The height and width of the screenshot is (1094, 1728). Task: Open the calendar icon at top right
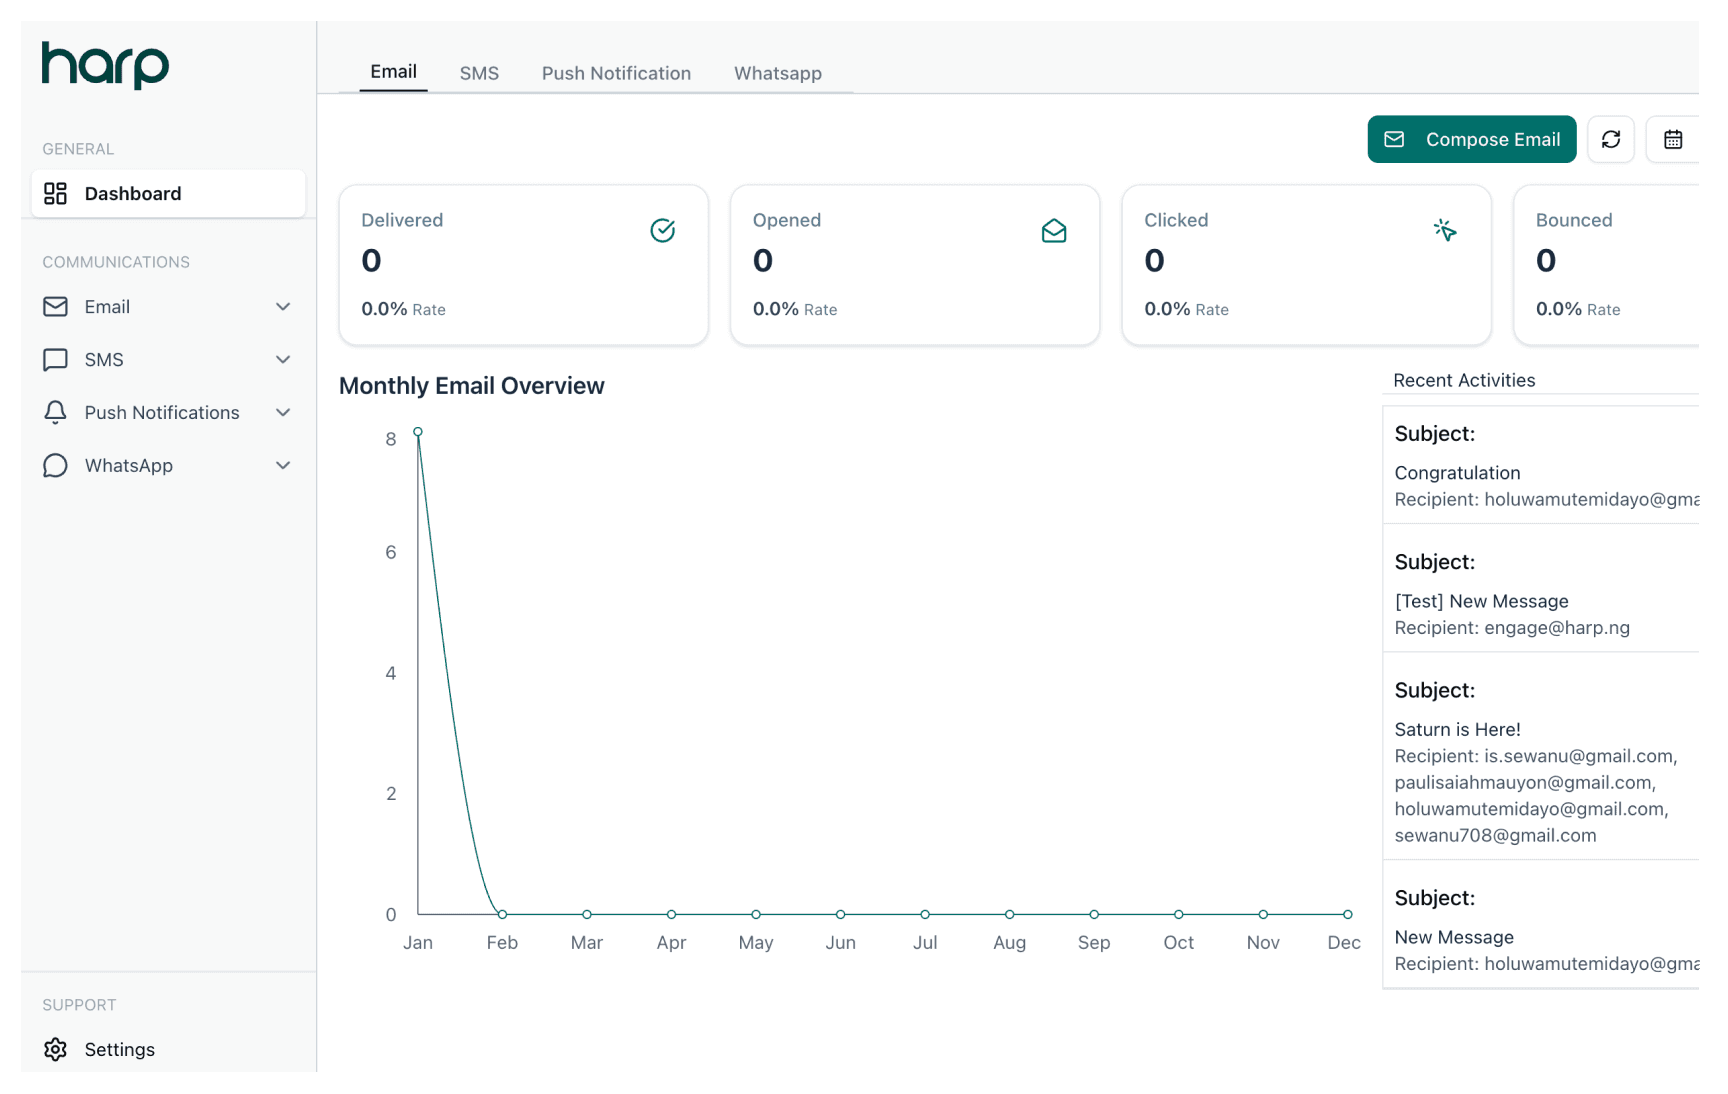click(1672, 139)
